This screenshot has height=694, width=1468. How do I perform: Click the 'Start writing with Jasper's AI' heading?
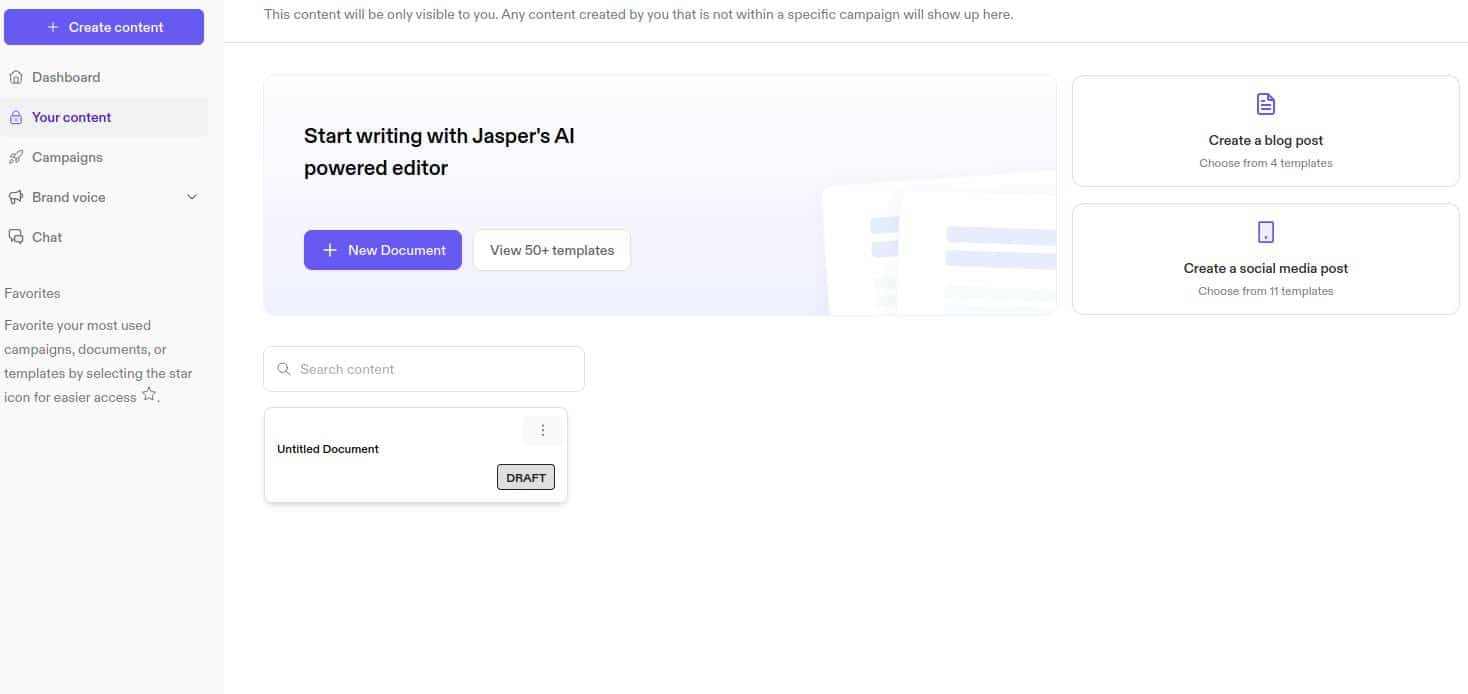pyautogui.click(x=439, y=152)
